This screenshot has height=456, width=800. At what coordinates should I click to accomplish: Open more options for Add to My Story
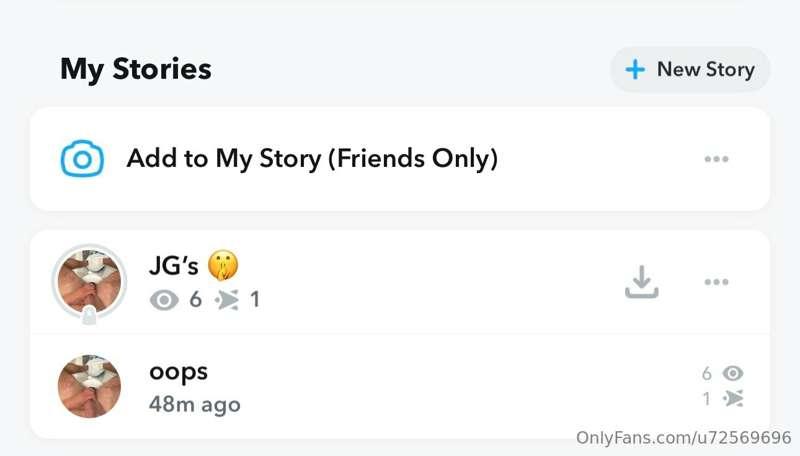[x=716, y=159]
